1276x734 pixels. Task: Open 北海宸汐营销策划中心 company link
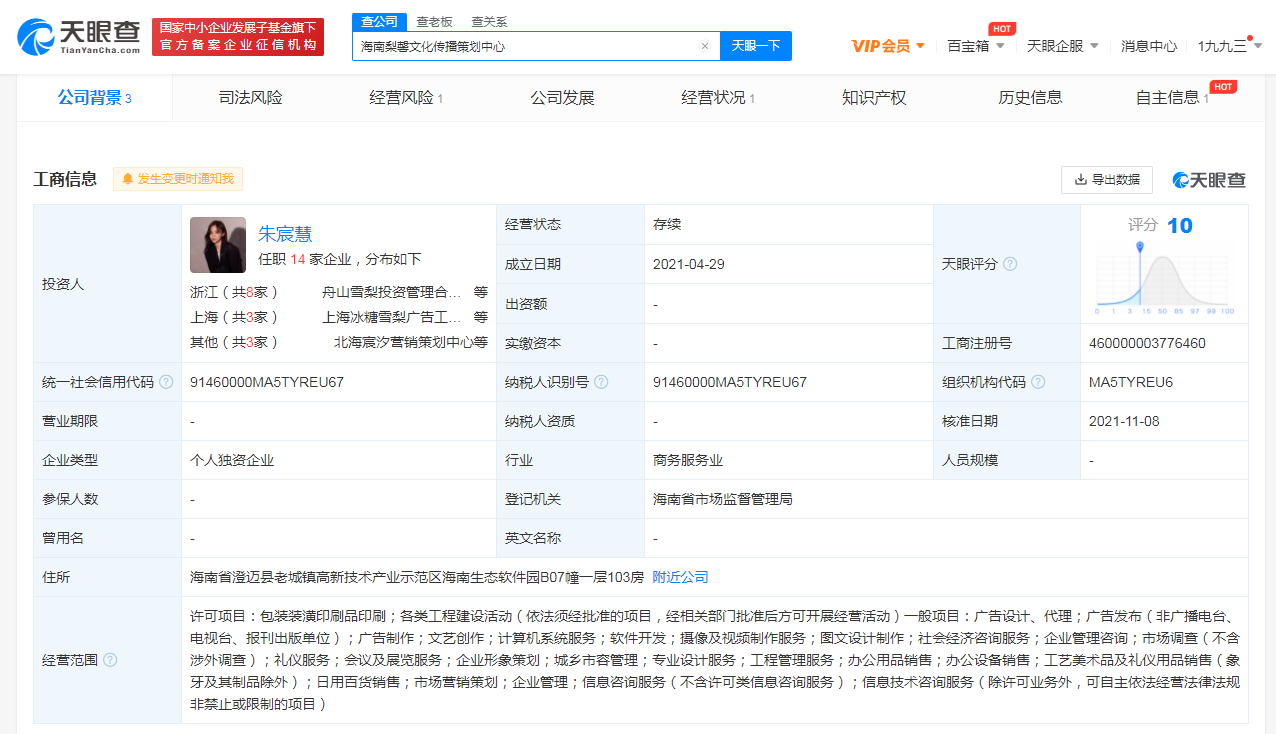(404, 342)
